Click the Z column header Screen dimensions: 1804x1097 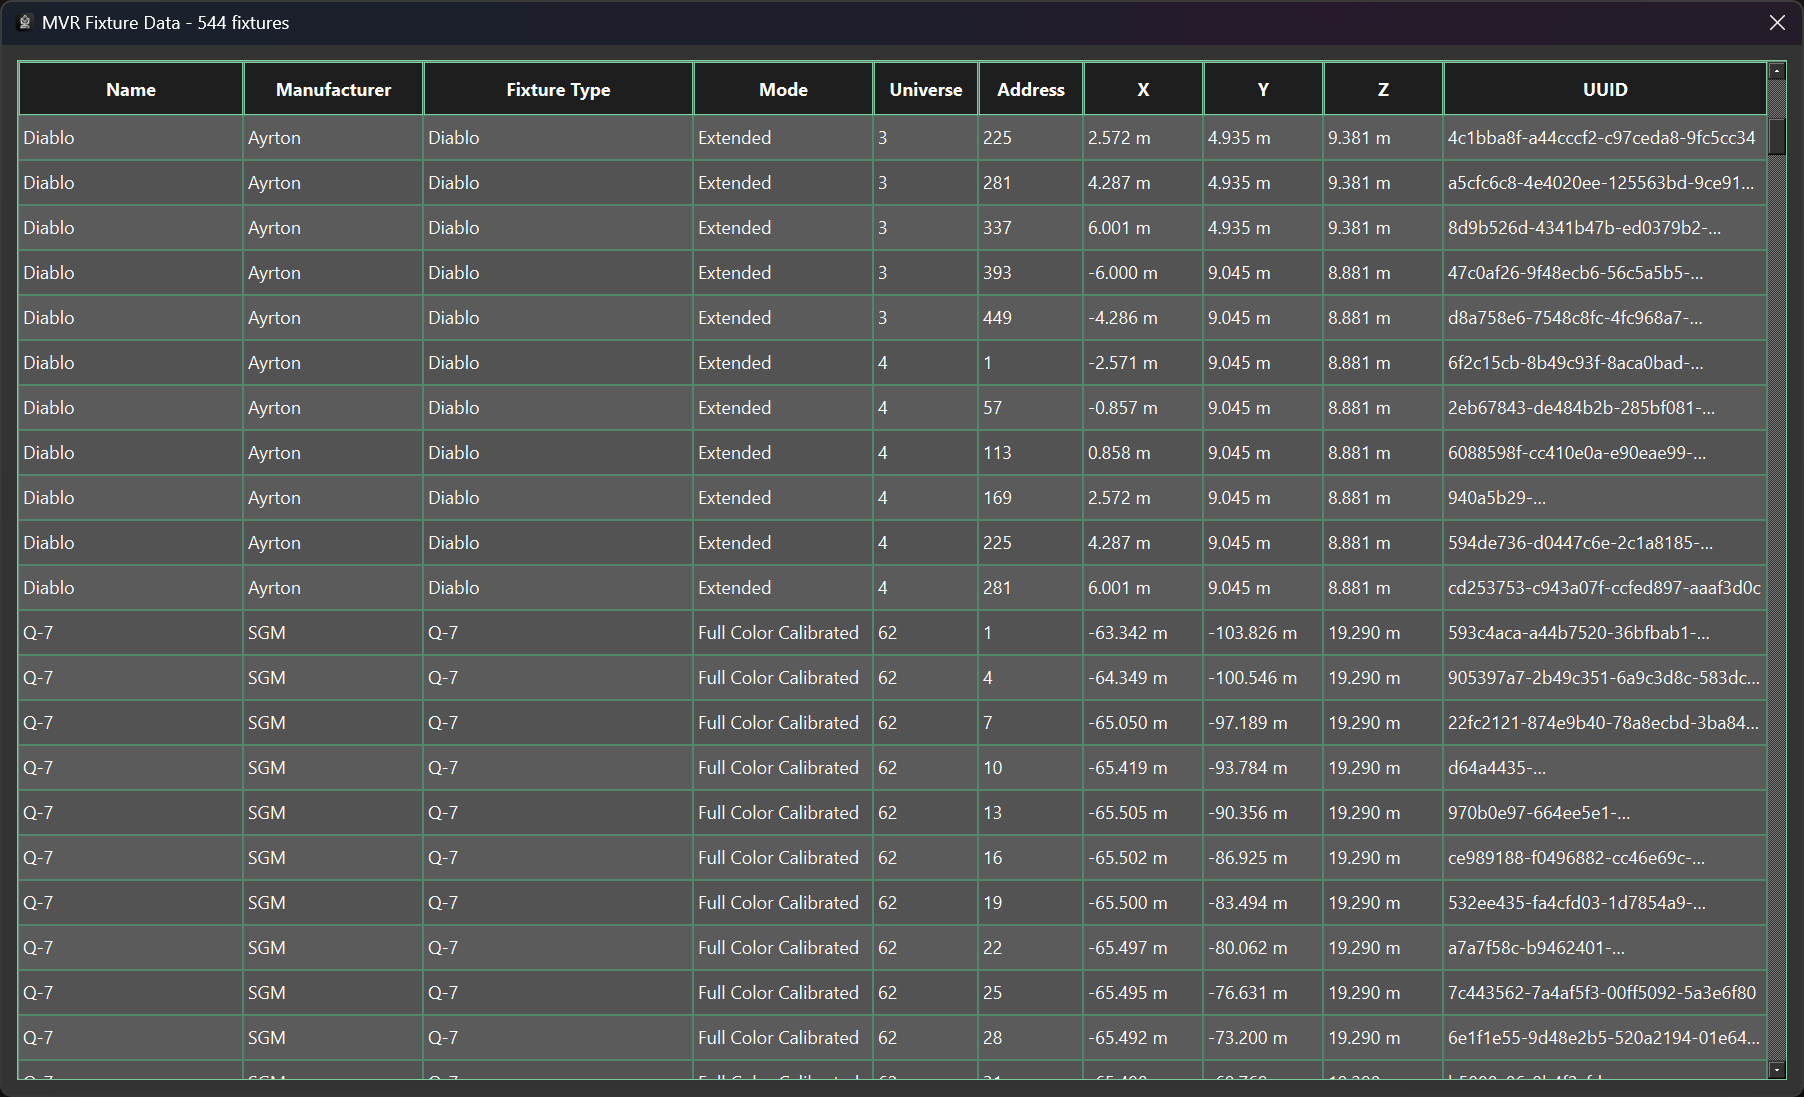pos(1383,89)
